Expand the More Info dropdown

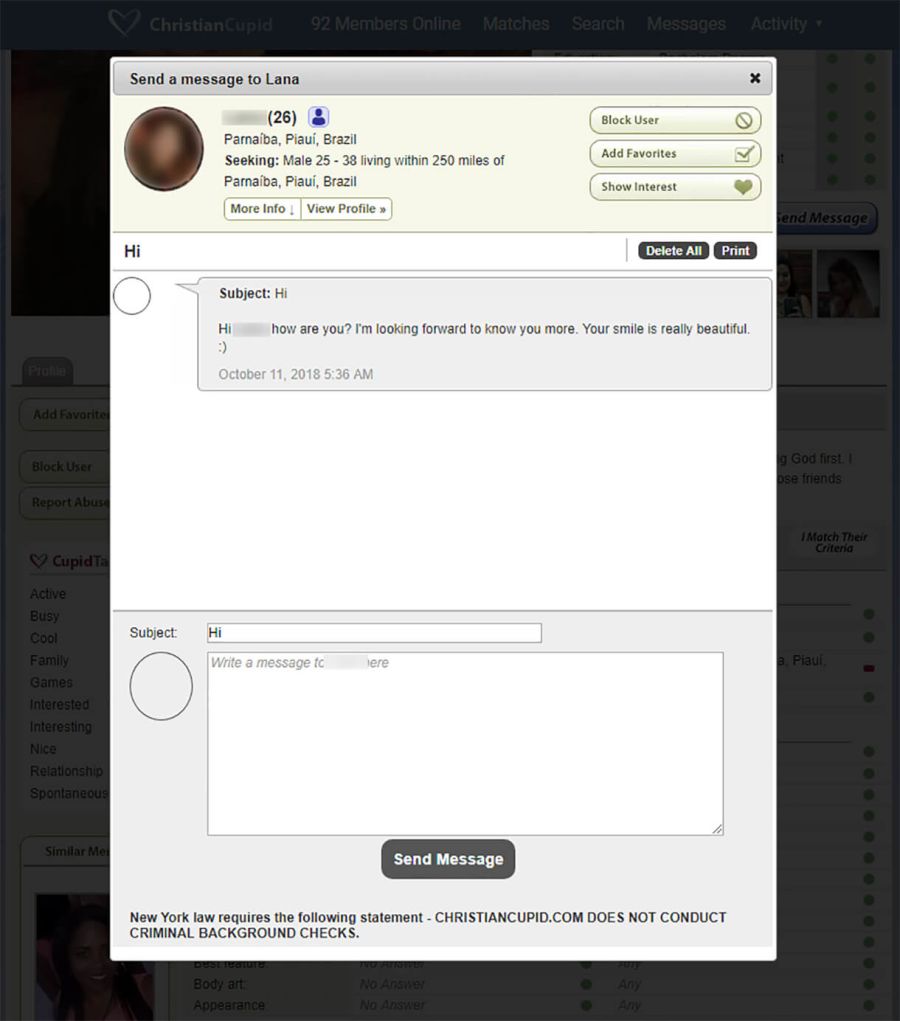coord(260,209)
